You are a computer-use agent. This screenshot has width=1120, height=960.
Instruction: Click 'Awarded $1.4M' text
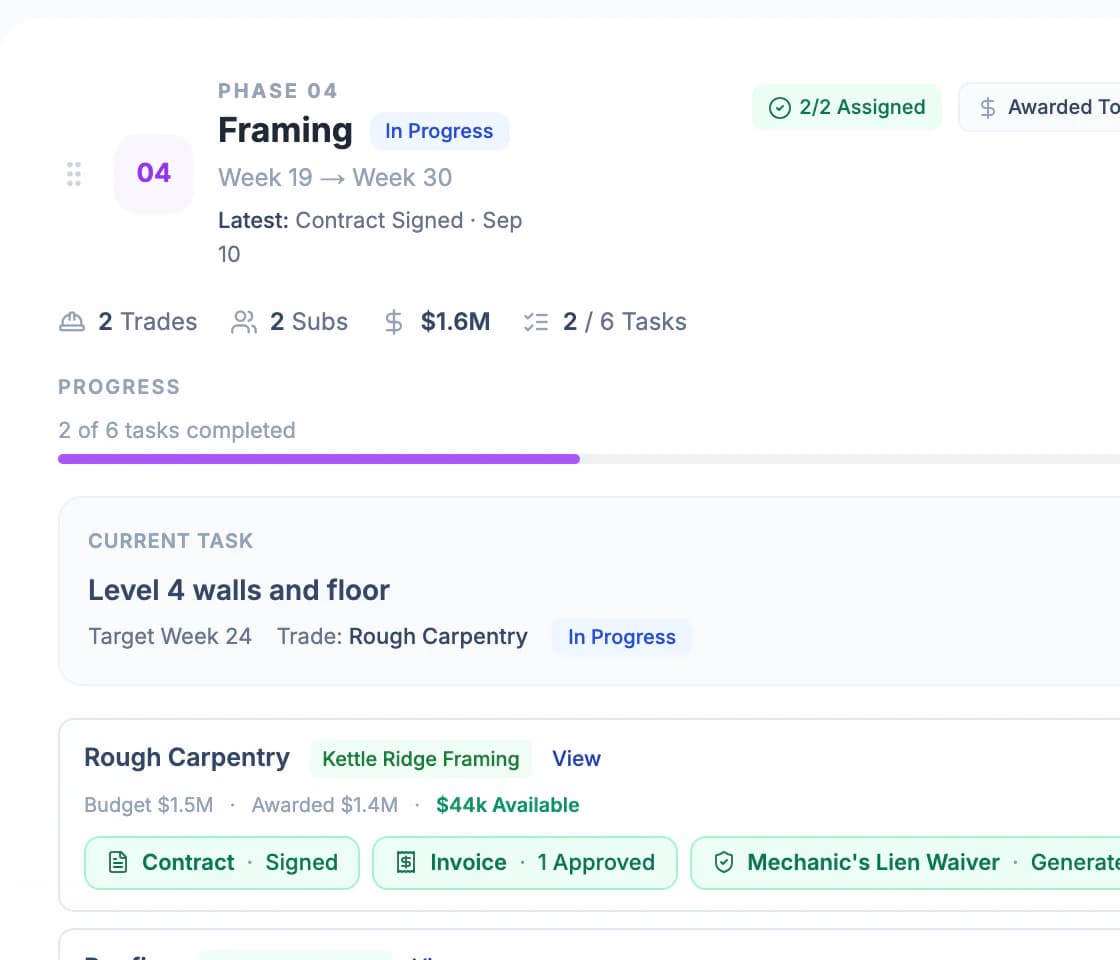[x=324, y=805]
